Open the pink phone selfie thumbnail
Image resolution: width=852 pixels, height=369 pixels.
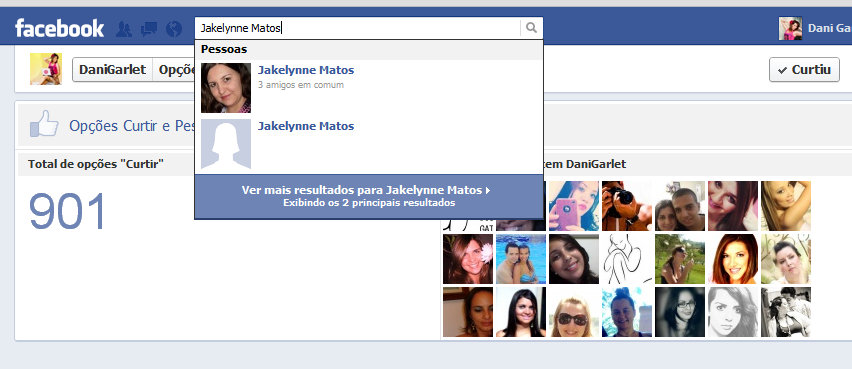(574, 206)
